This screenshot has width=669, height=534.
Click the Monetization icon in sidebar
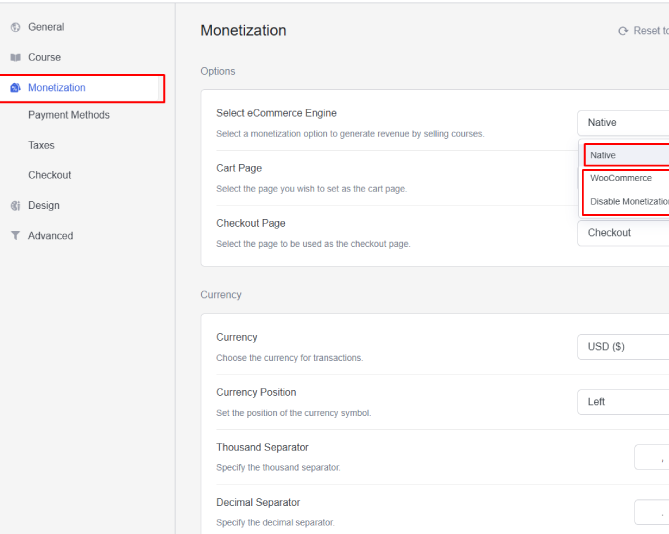click(15, 88)
